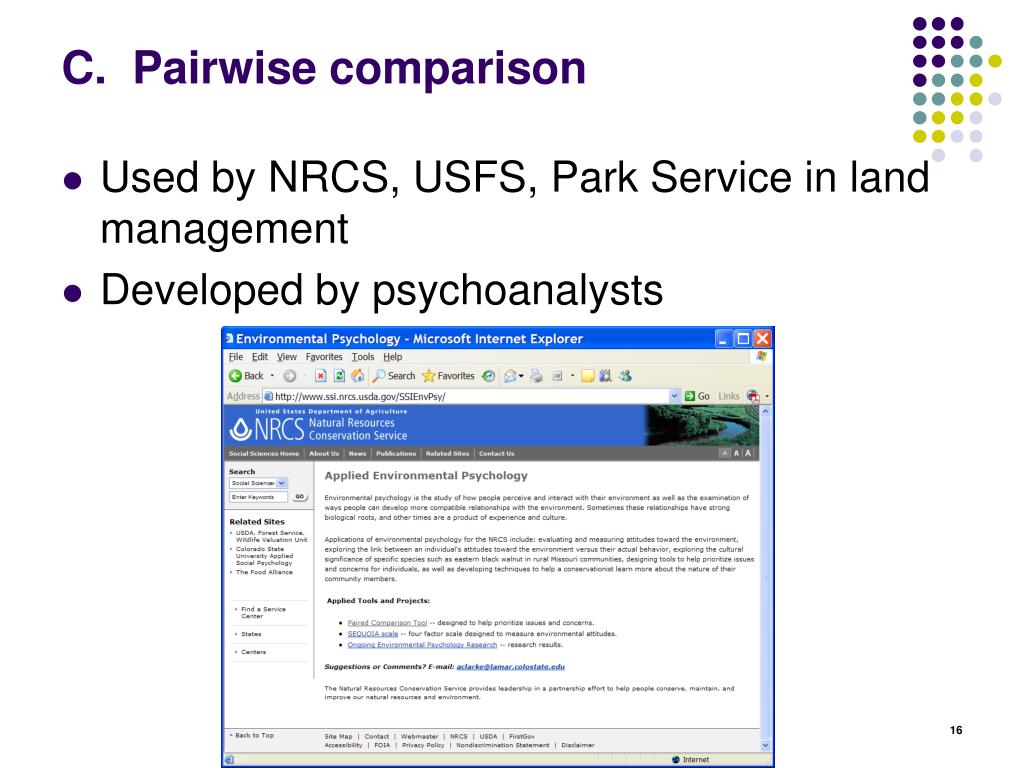The height and width of the screenshot is (768, 1024).
Task: Click the page icon in the address bar
Action: coord(268,396)
